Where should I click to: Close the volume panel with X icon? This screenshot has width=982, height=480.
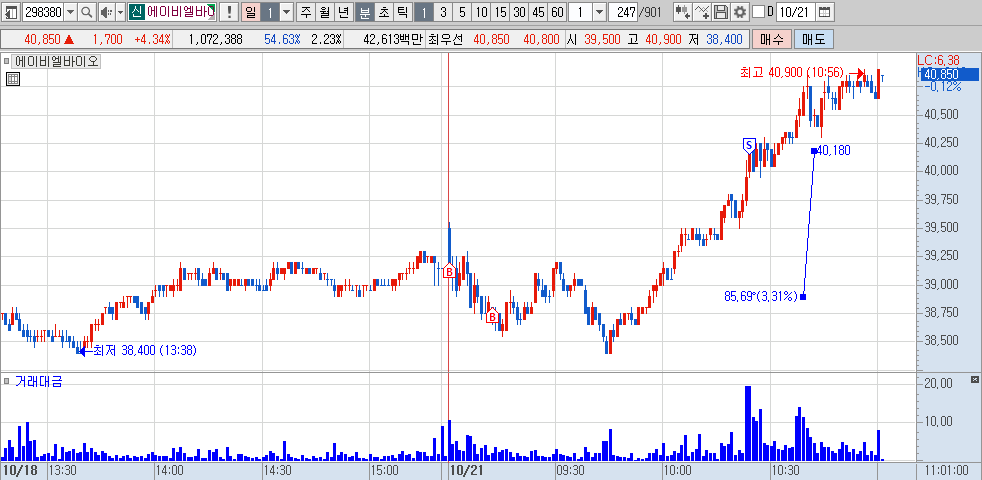(x=974, y=380)
